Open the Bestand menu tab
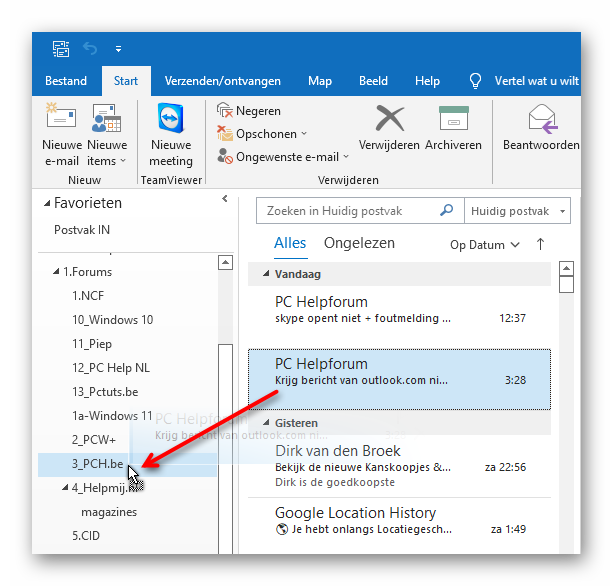Image resolution: width=613 pixels, height=586 pixels. point(66,81)
